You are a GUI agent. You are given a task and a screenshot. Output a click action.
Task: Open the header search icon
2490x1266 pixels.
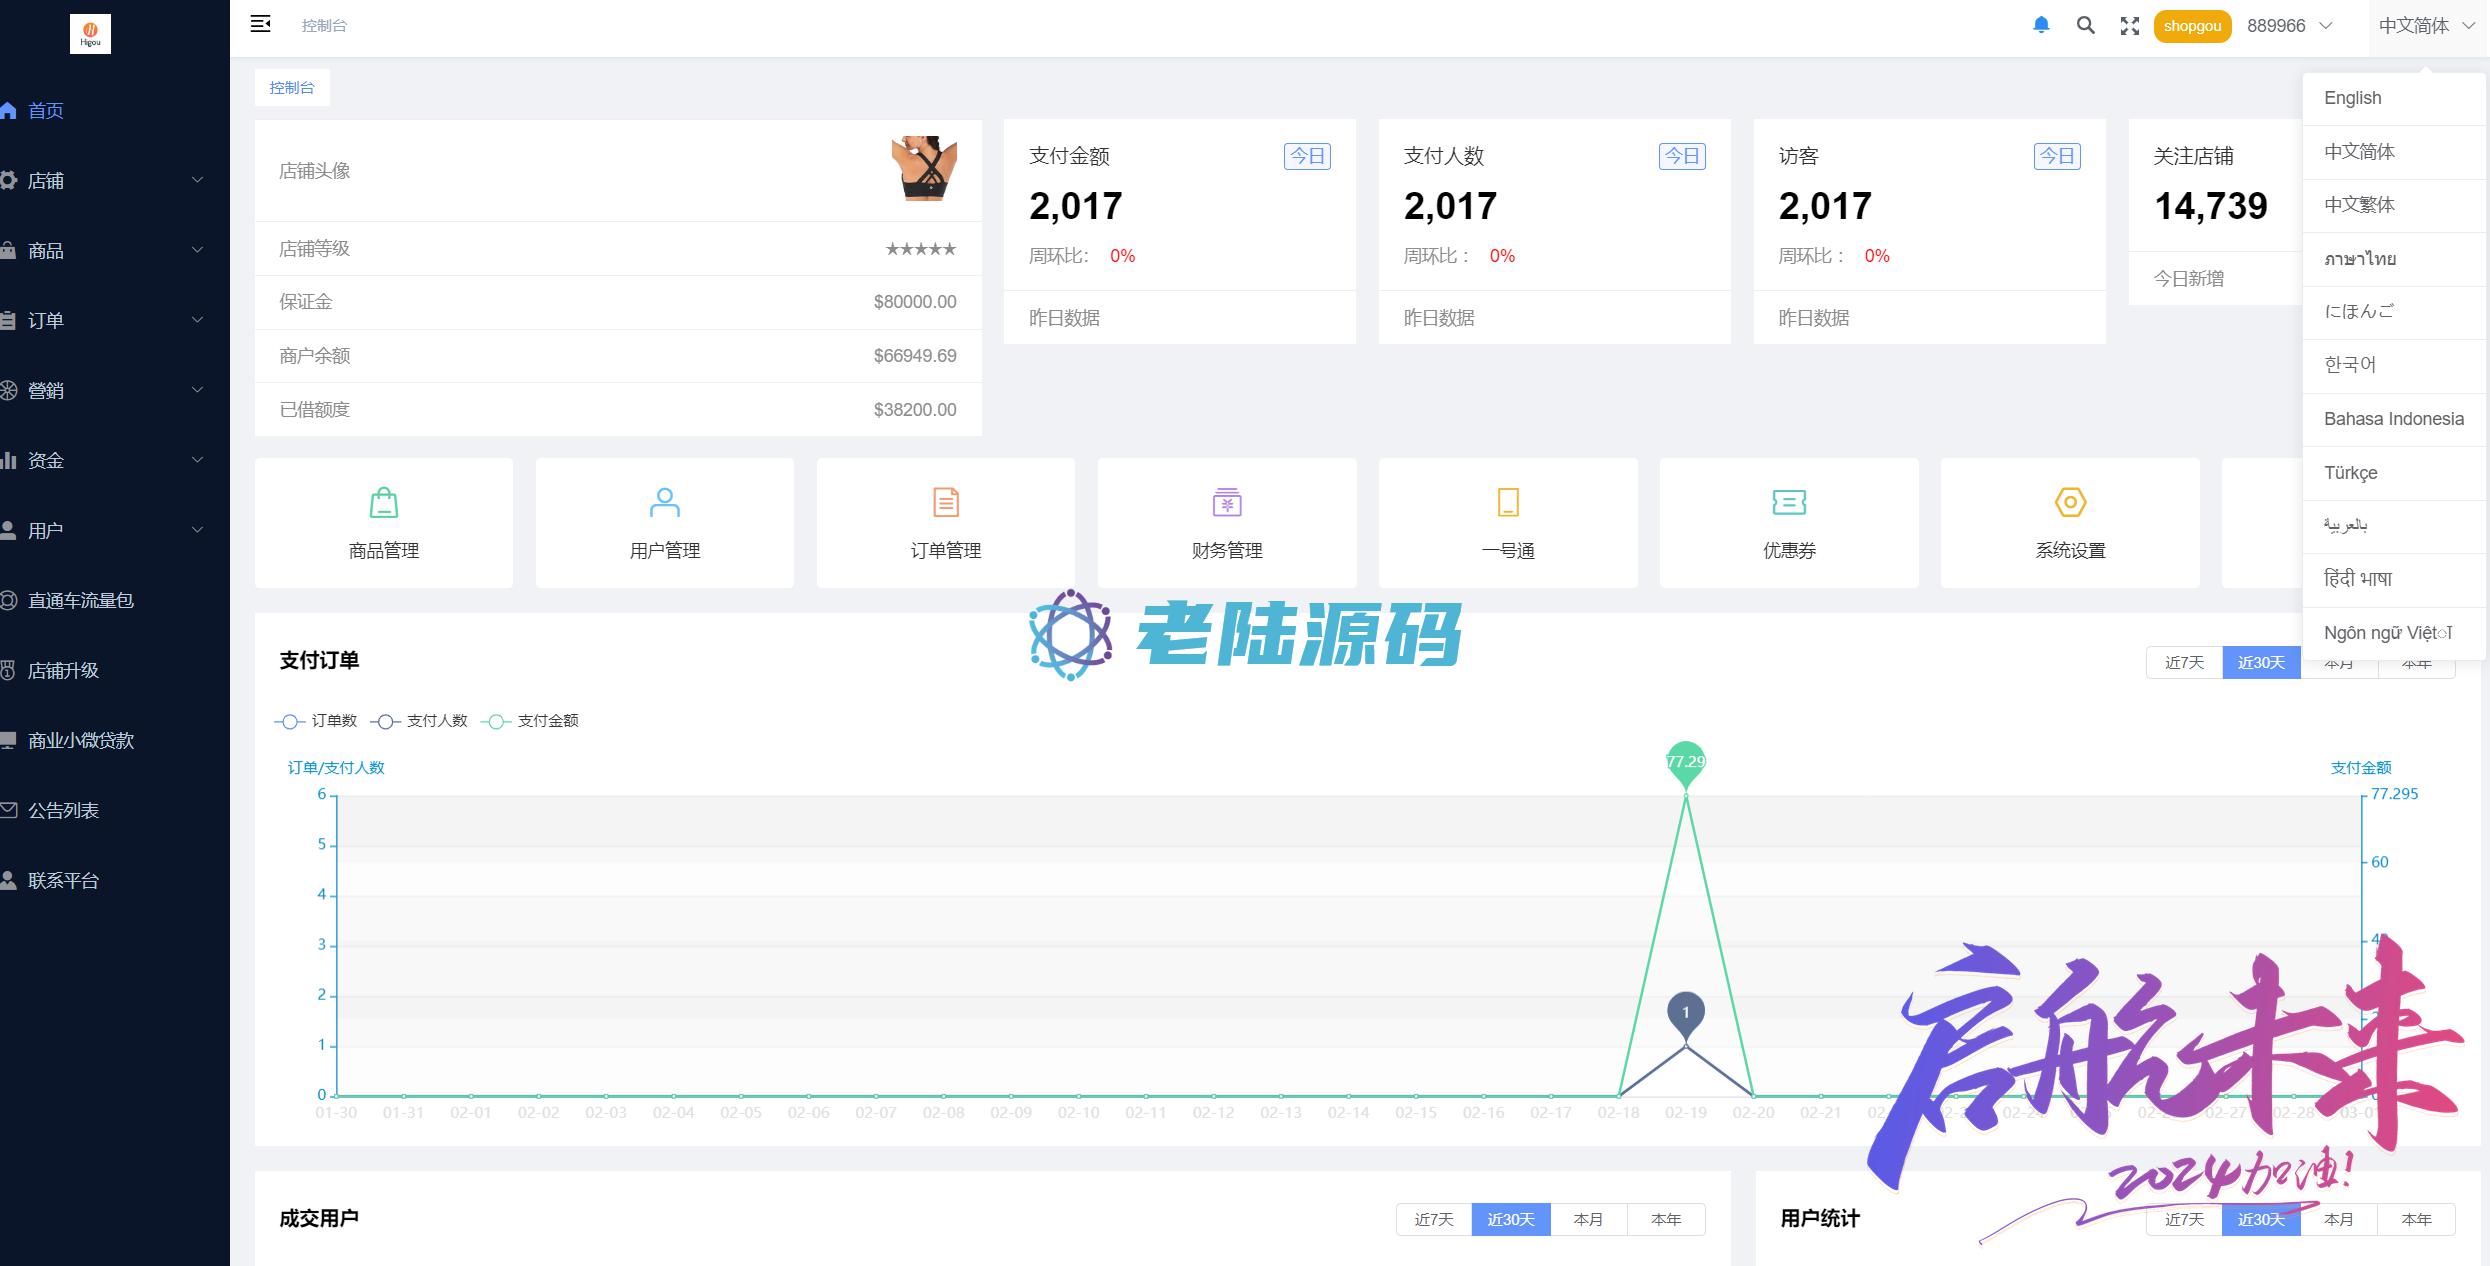tap(2085, 25)
